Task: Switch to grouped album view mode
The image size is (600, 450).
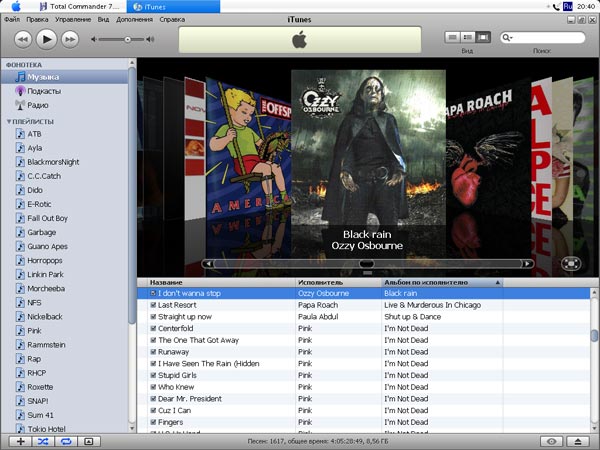Action: [x=468, y=37]
